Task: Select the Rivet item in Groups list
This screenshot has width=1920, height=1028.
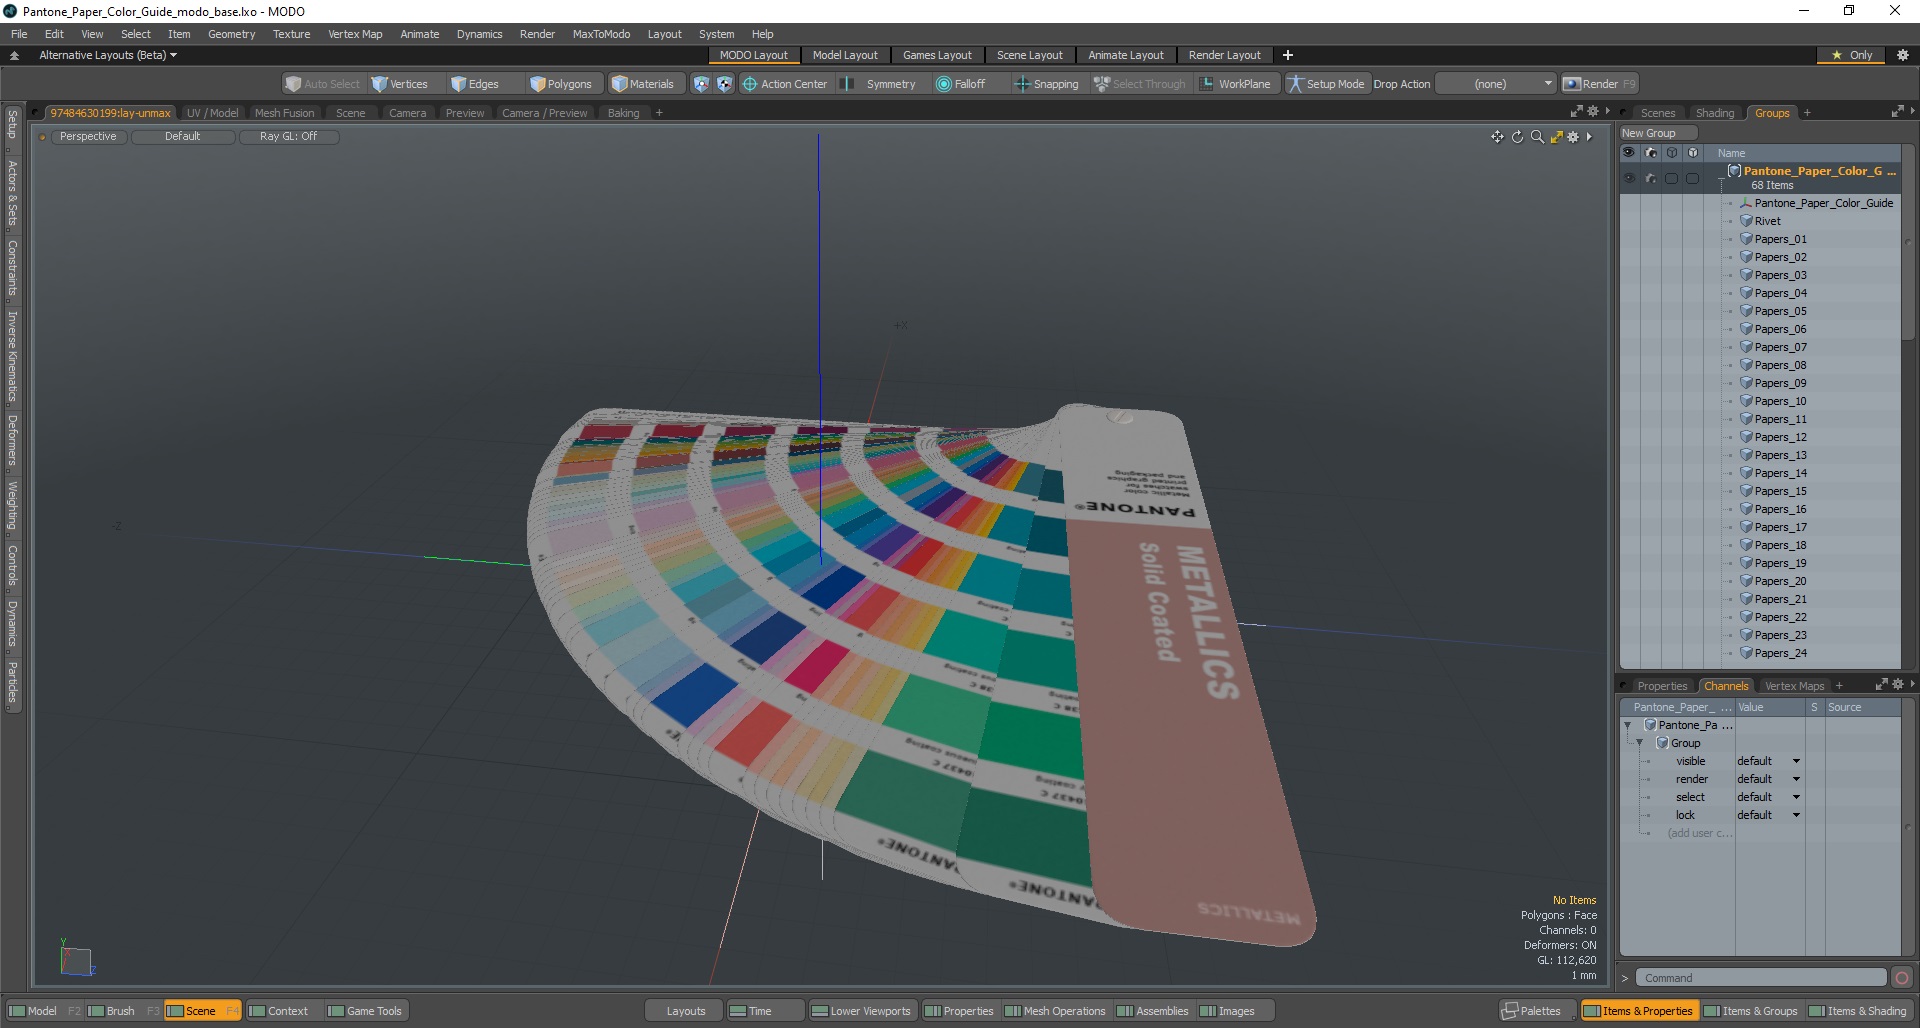Action: (x=1767, y=221)
